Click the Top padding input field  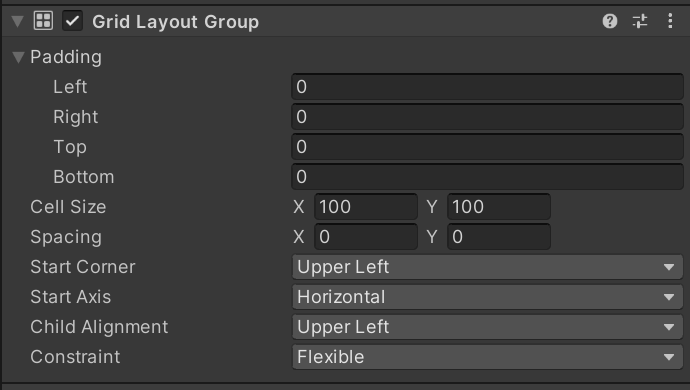pyautogui.click(x=487, y=147)
